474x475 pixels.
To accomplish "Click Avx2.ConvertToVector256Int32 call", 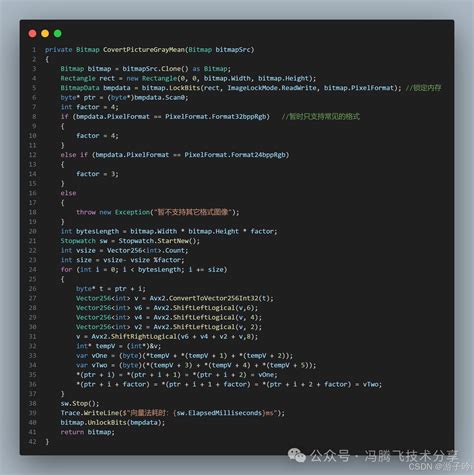I will pyautogui.click(x=209, y=298).
